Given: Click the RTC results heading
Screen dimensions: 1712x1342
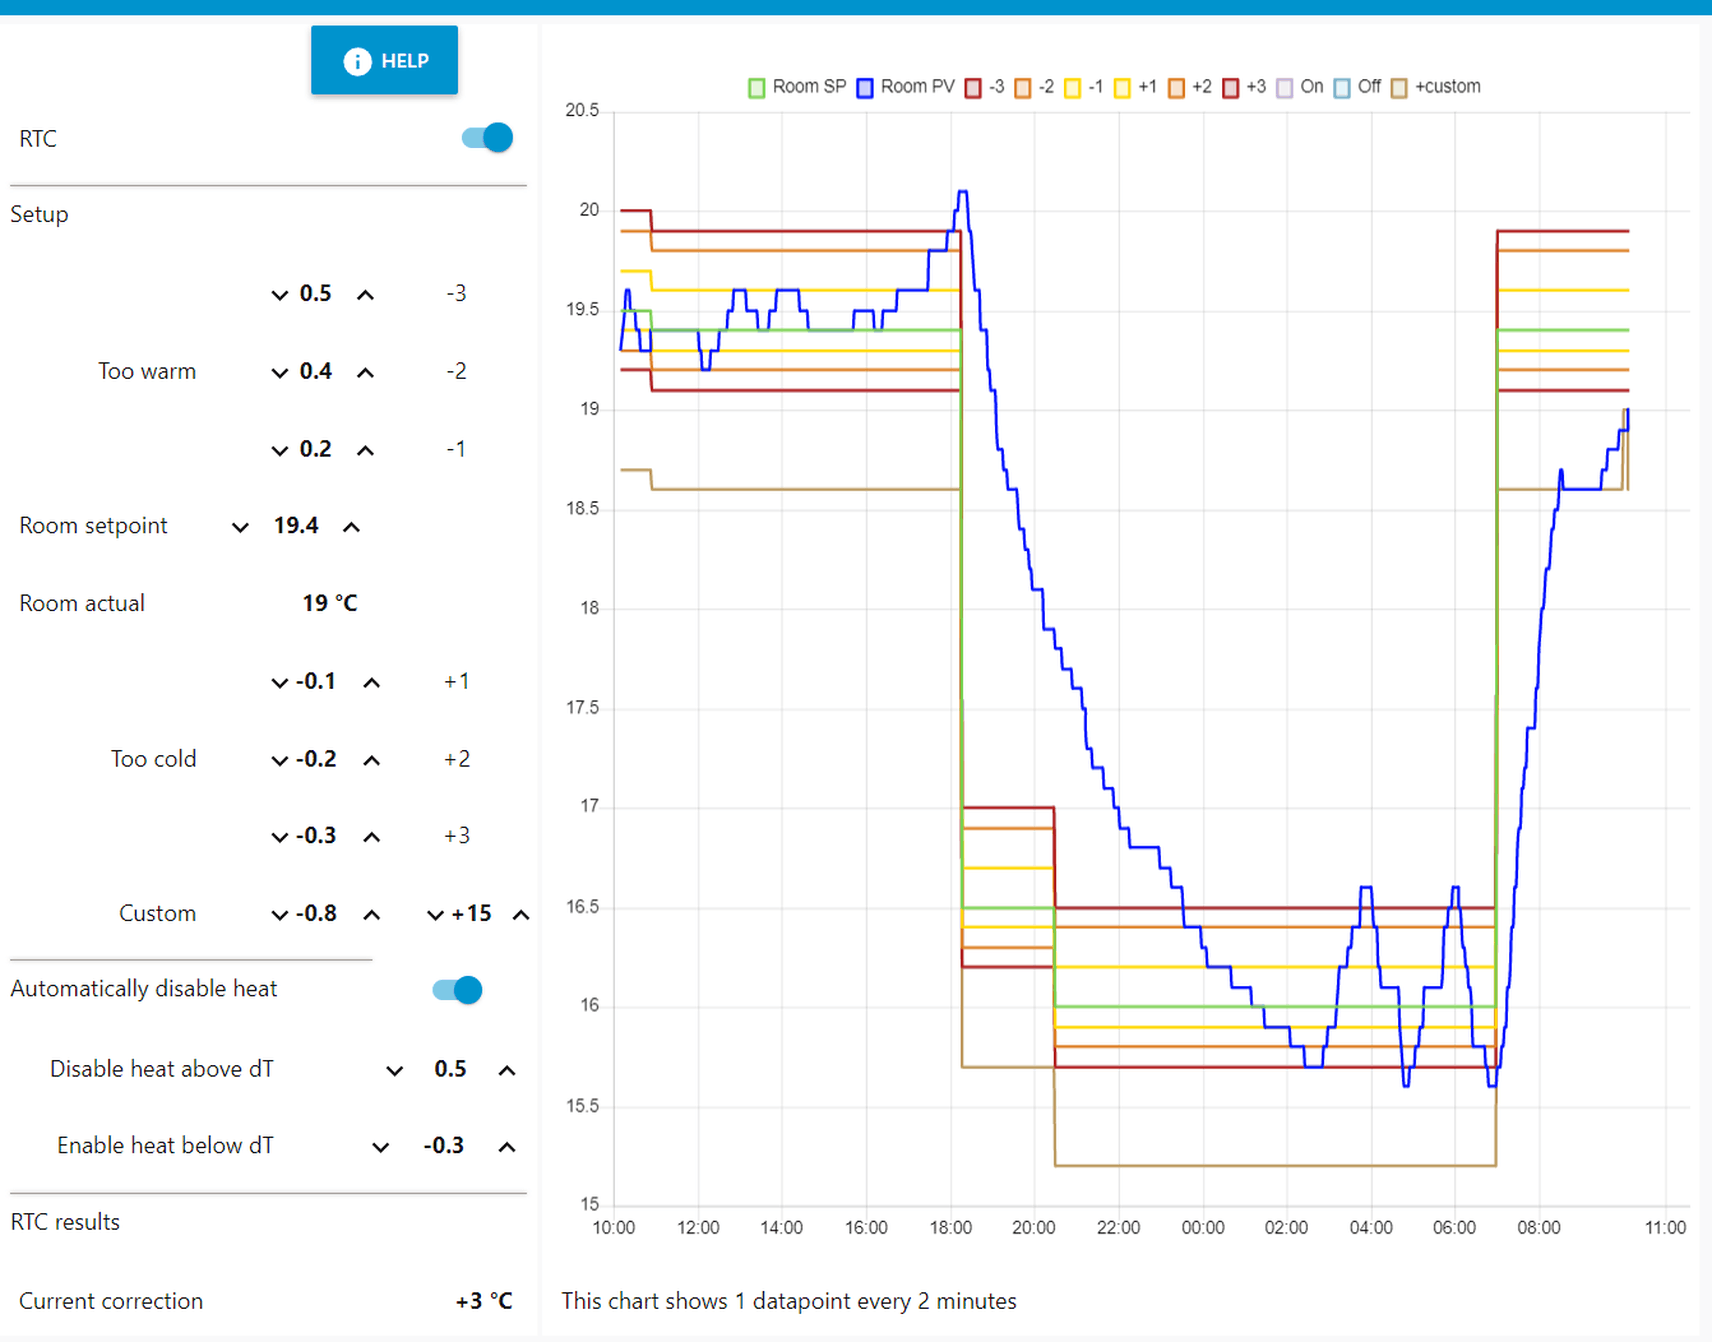Looking at the screenshot, I should point(65,1222).
